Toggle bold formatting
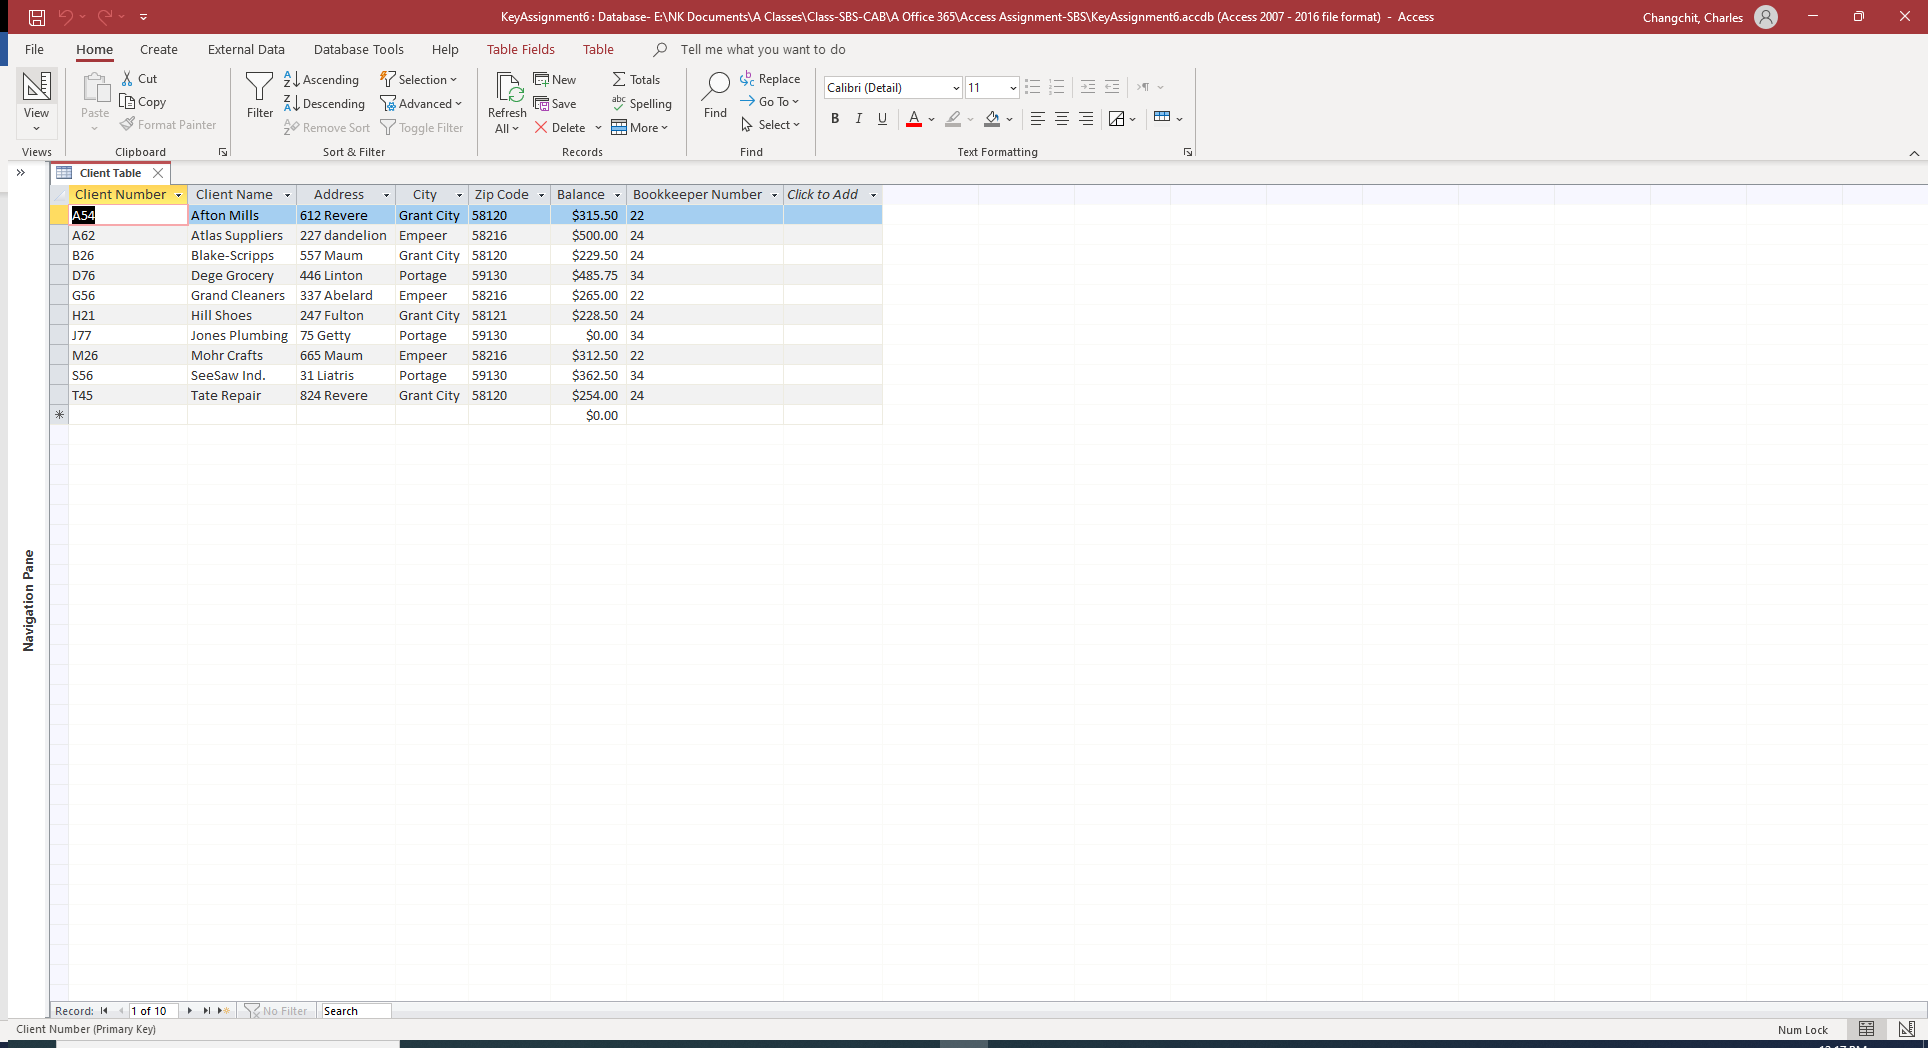Image resolution: width=1928 pixels, height=1048 pixels. (835, 119)
